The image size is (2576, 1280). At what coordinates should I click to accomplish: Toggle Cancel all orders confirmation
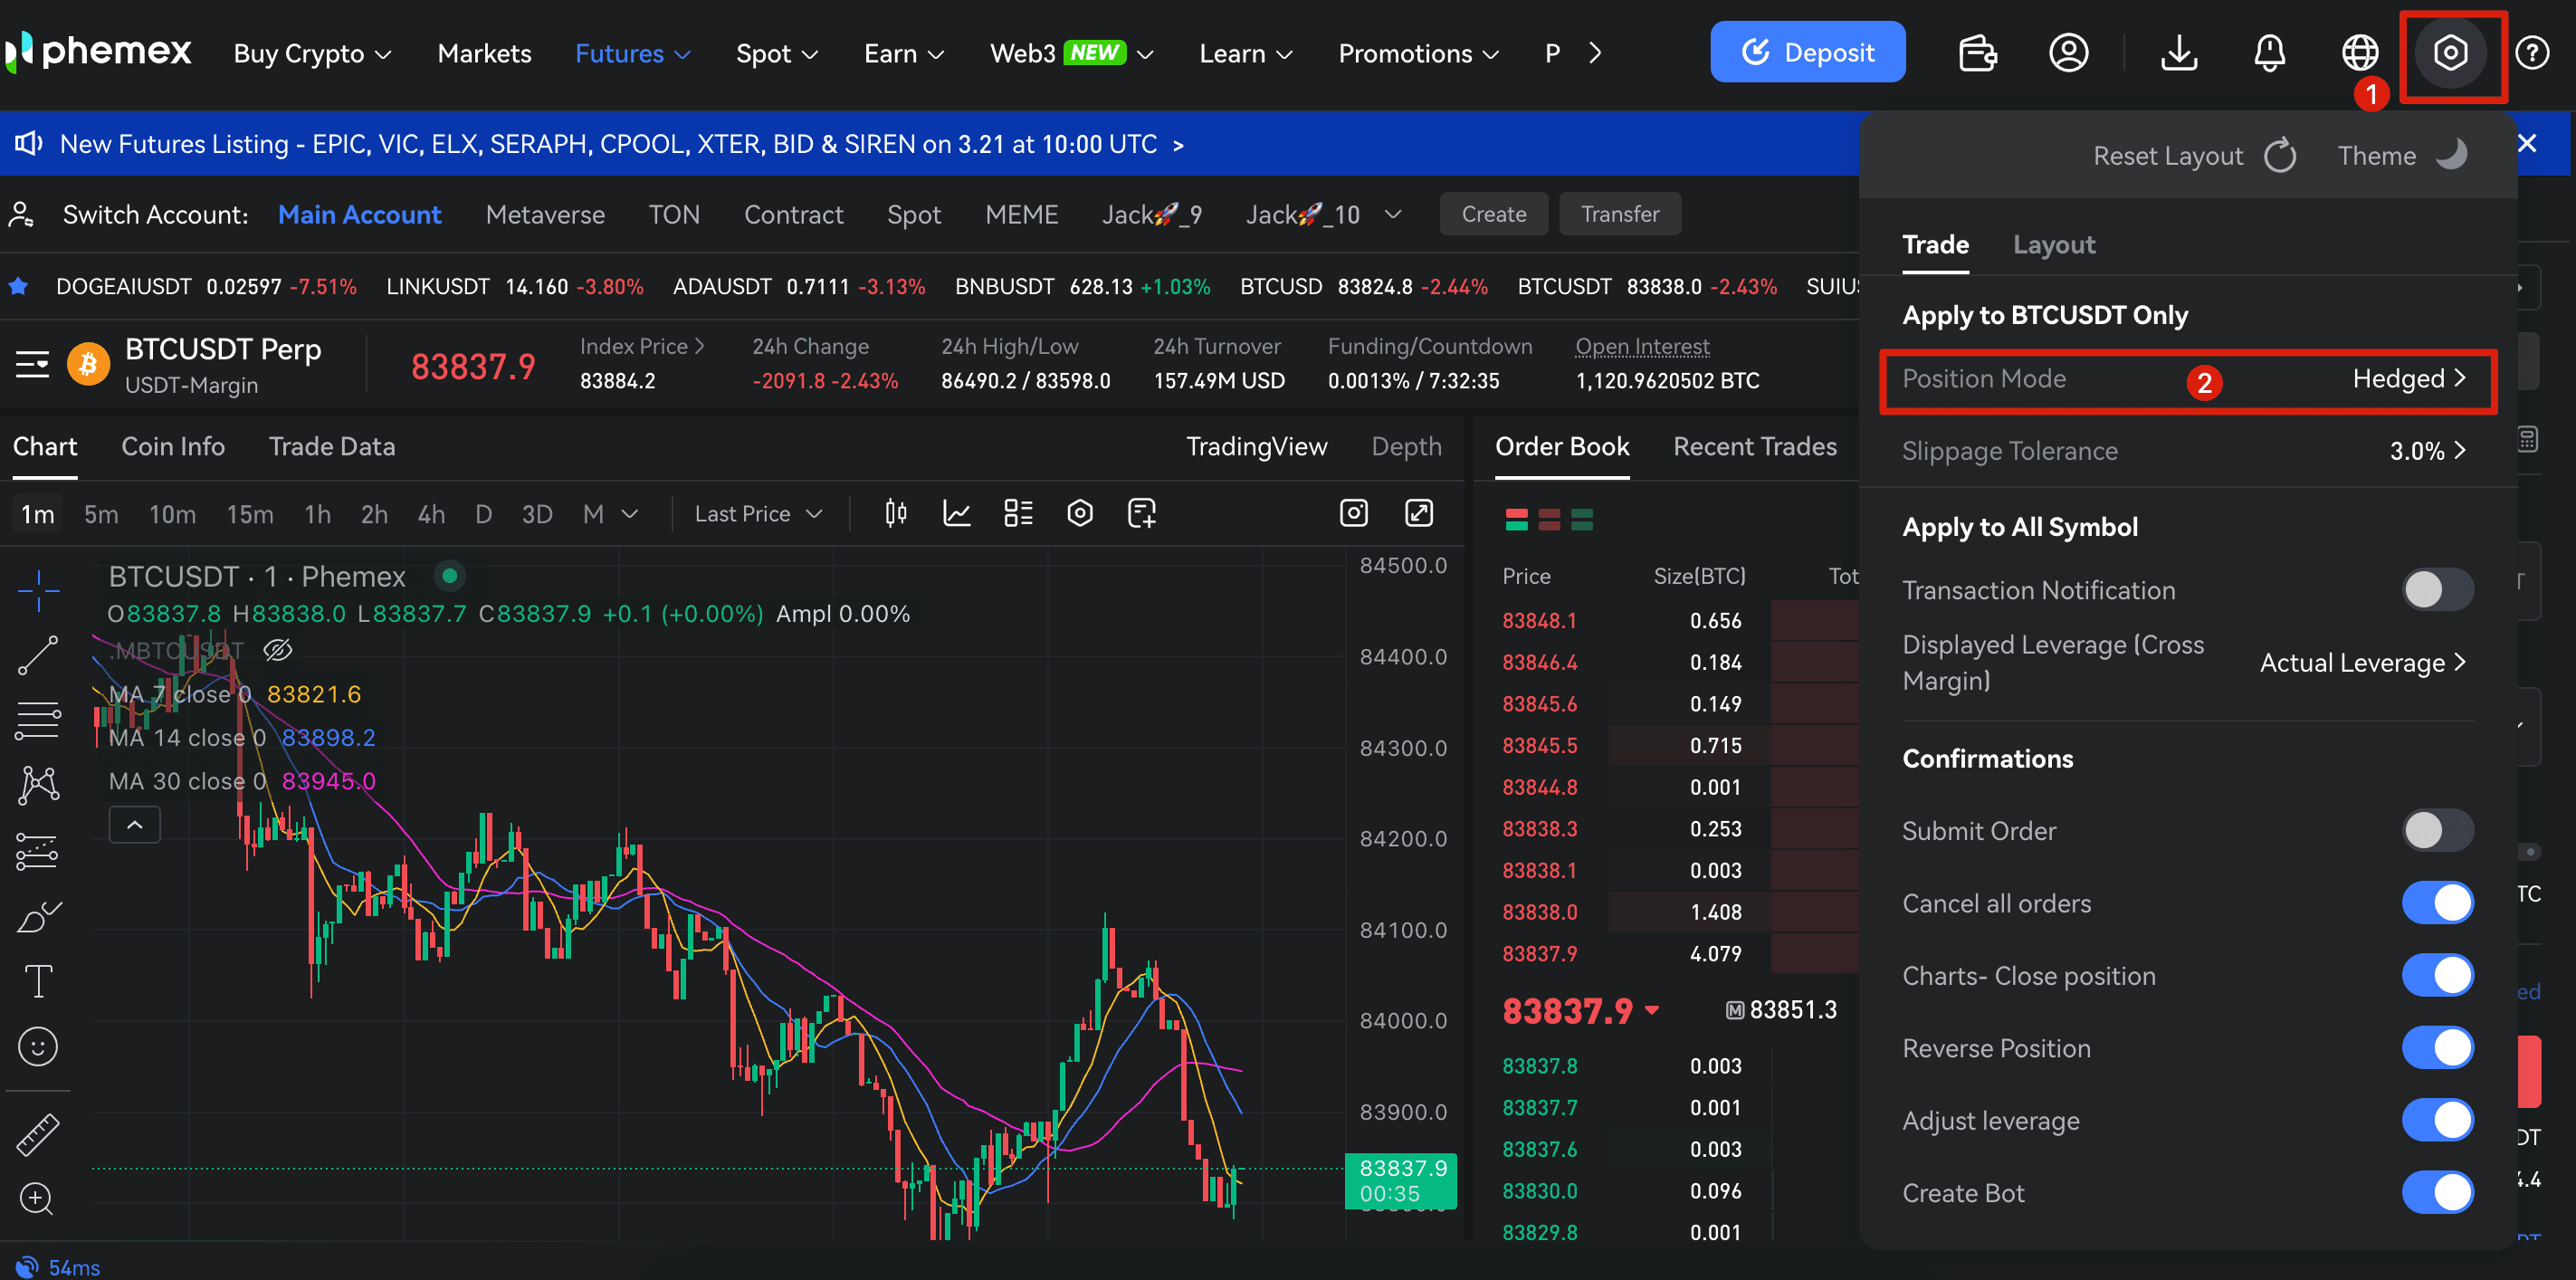coord(2438,903)
